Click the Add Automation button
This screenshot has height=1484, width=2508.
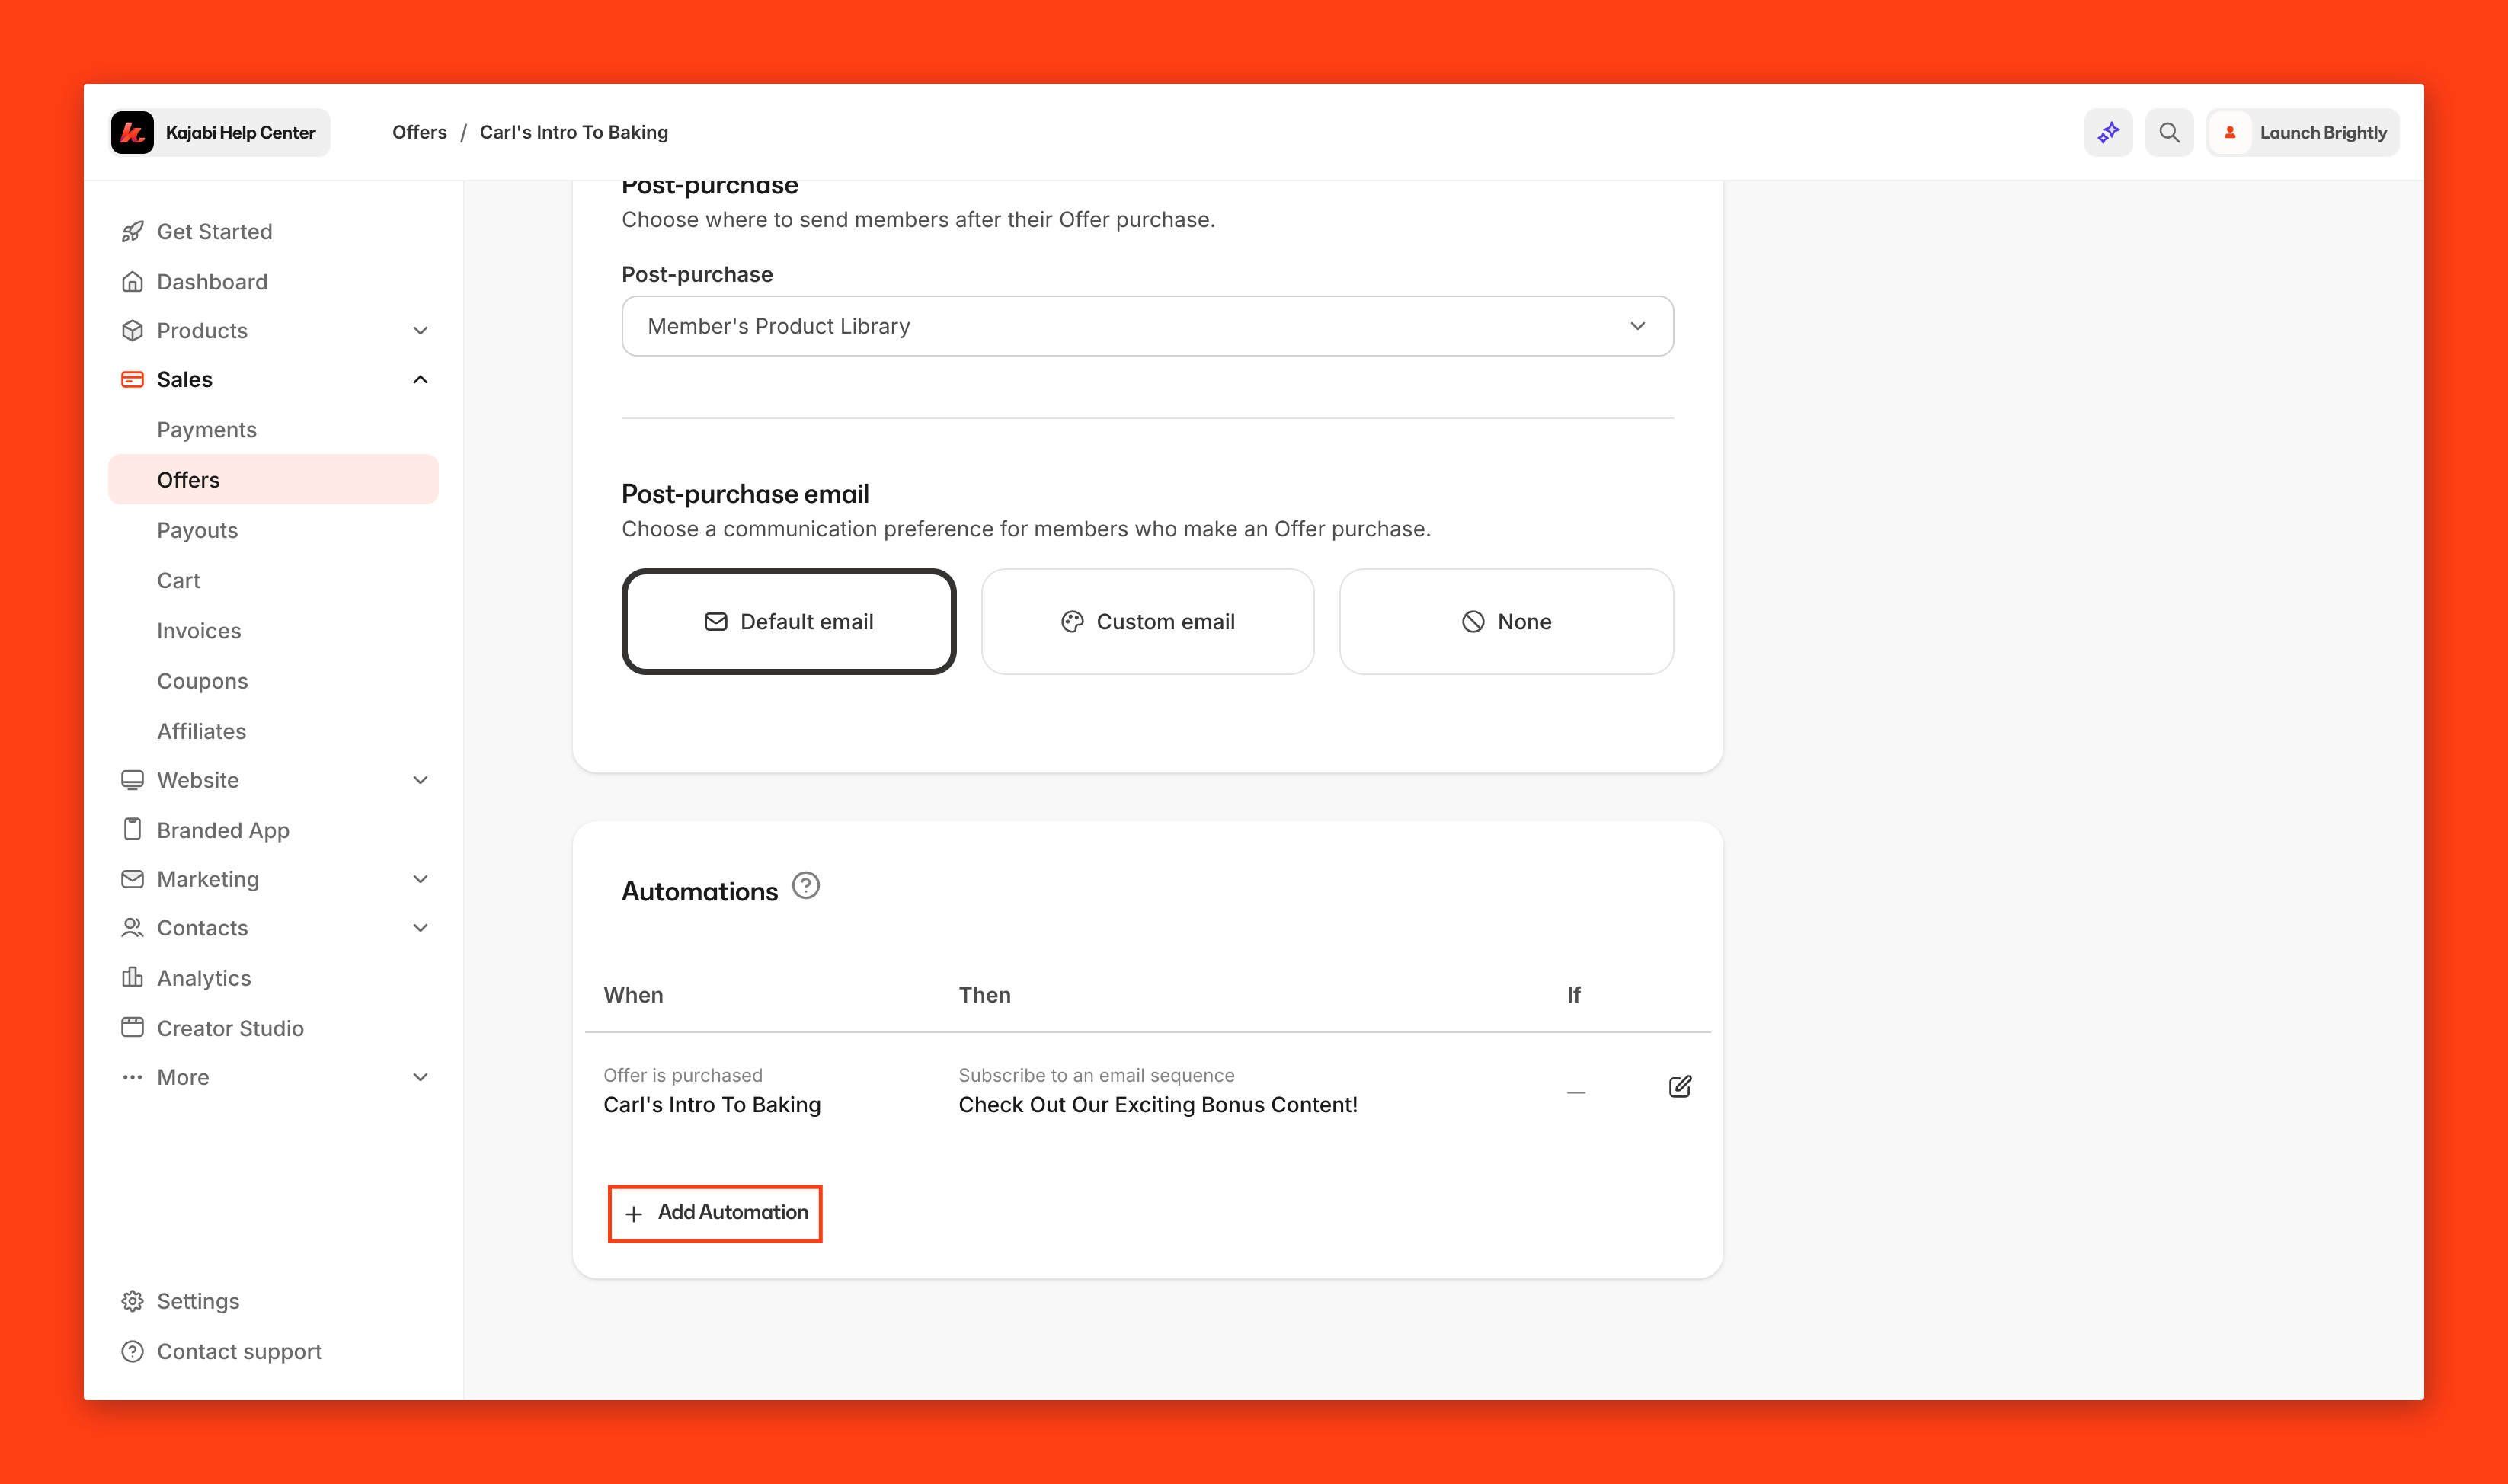pos(715,1213)
